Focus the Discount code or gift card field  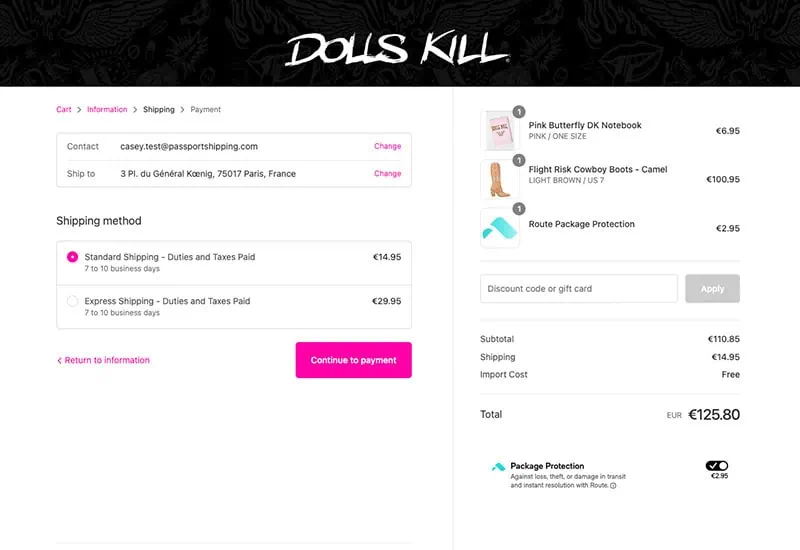tap(579, 289)
